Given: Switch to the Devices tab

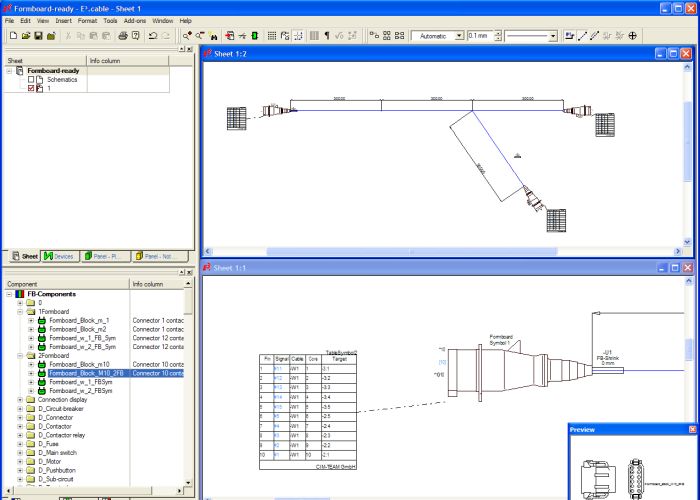Looking at the screenshot, I should coord(61,256).
